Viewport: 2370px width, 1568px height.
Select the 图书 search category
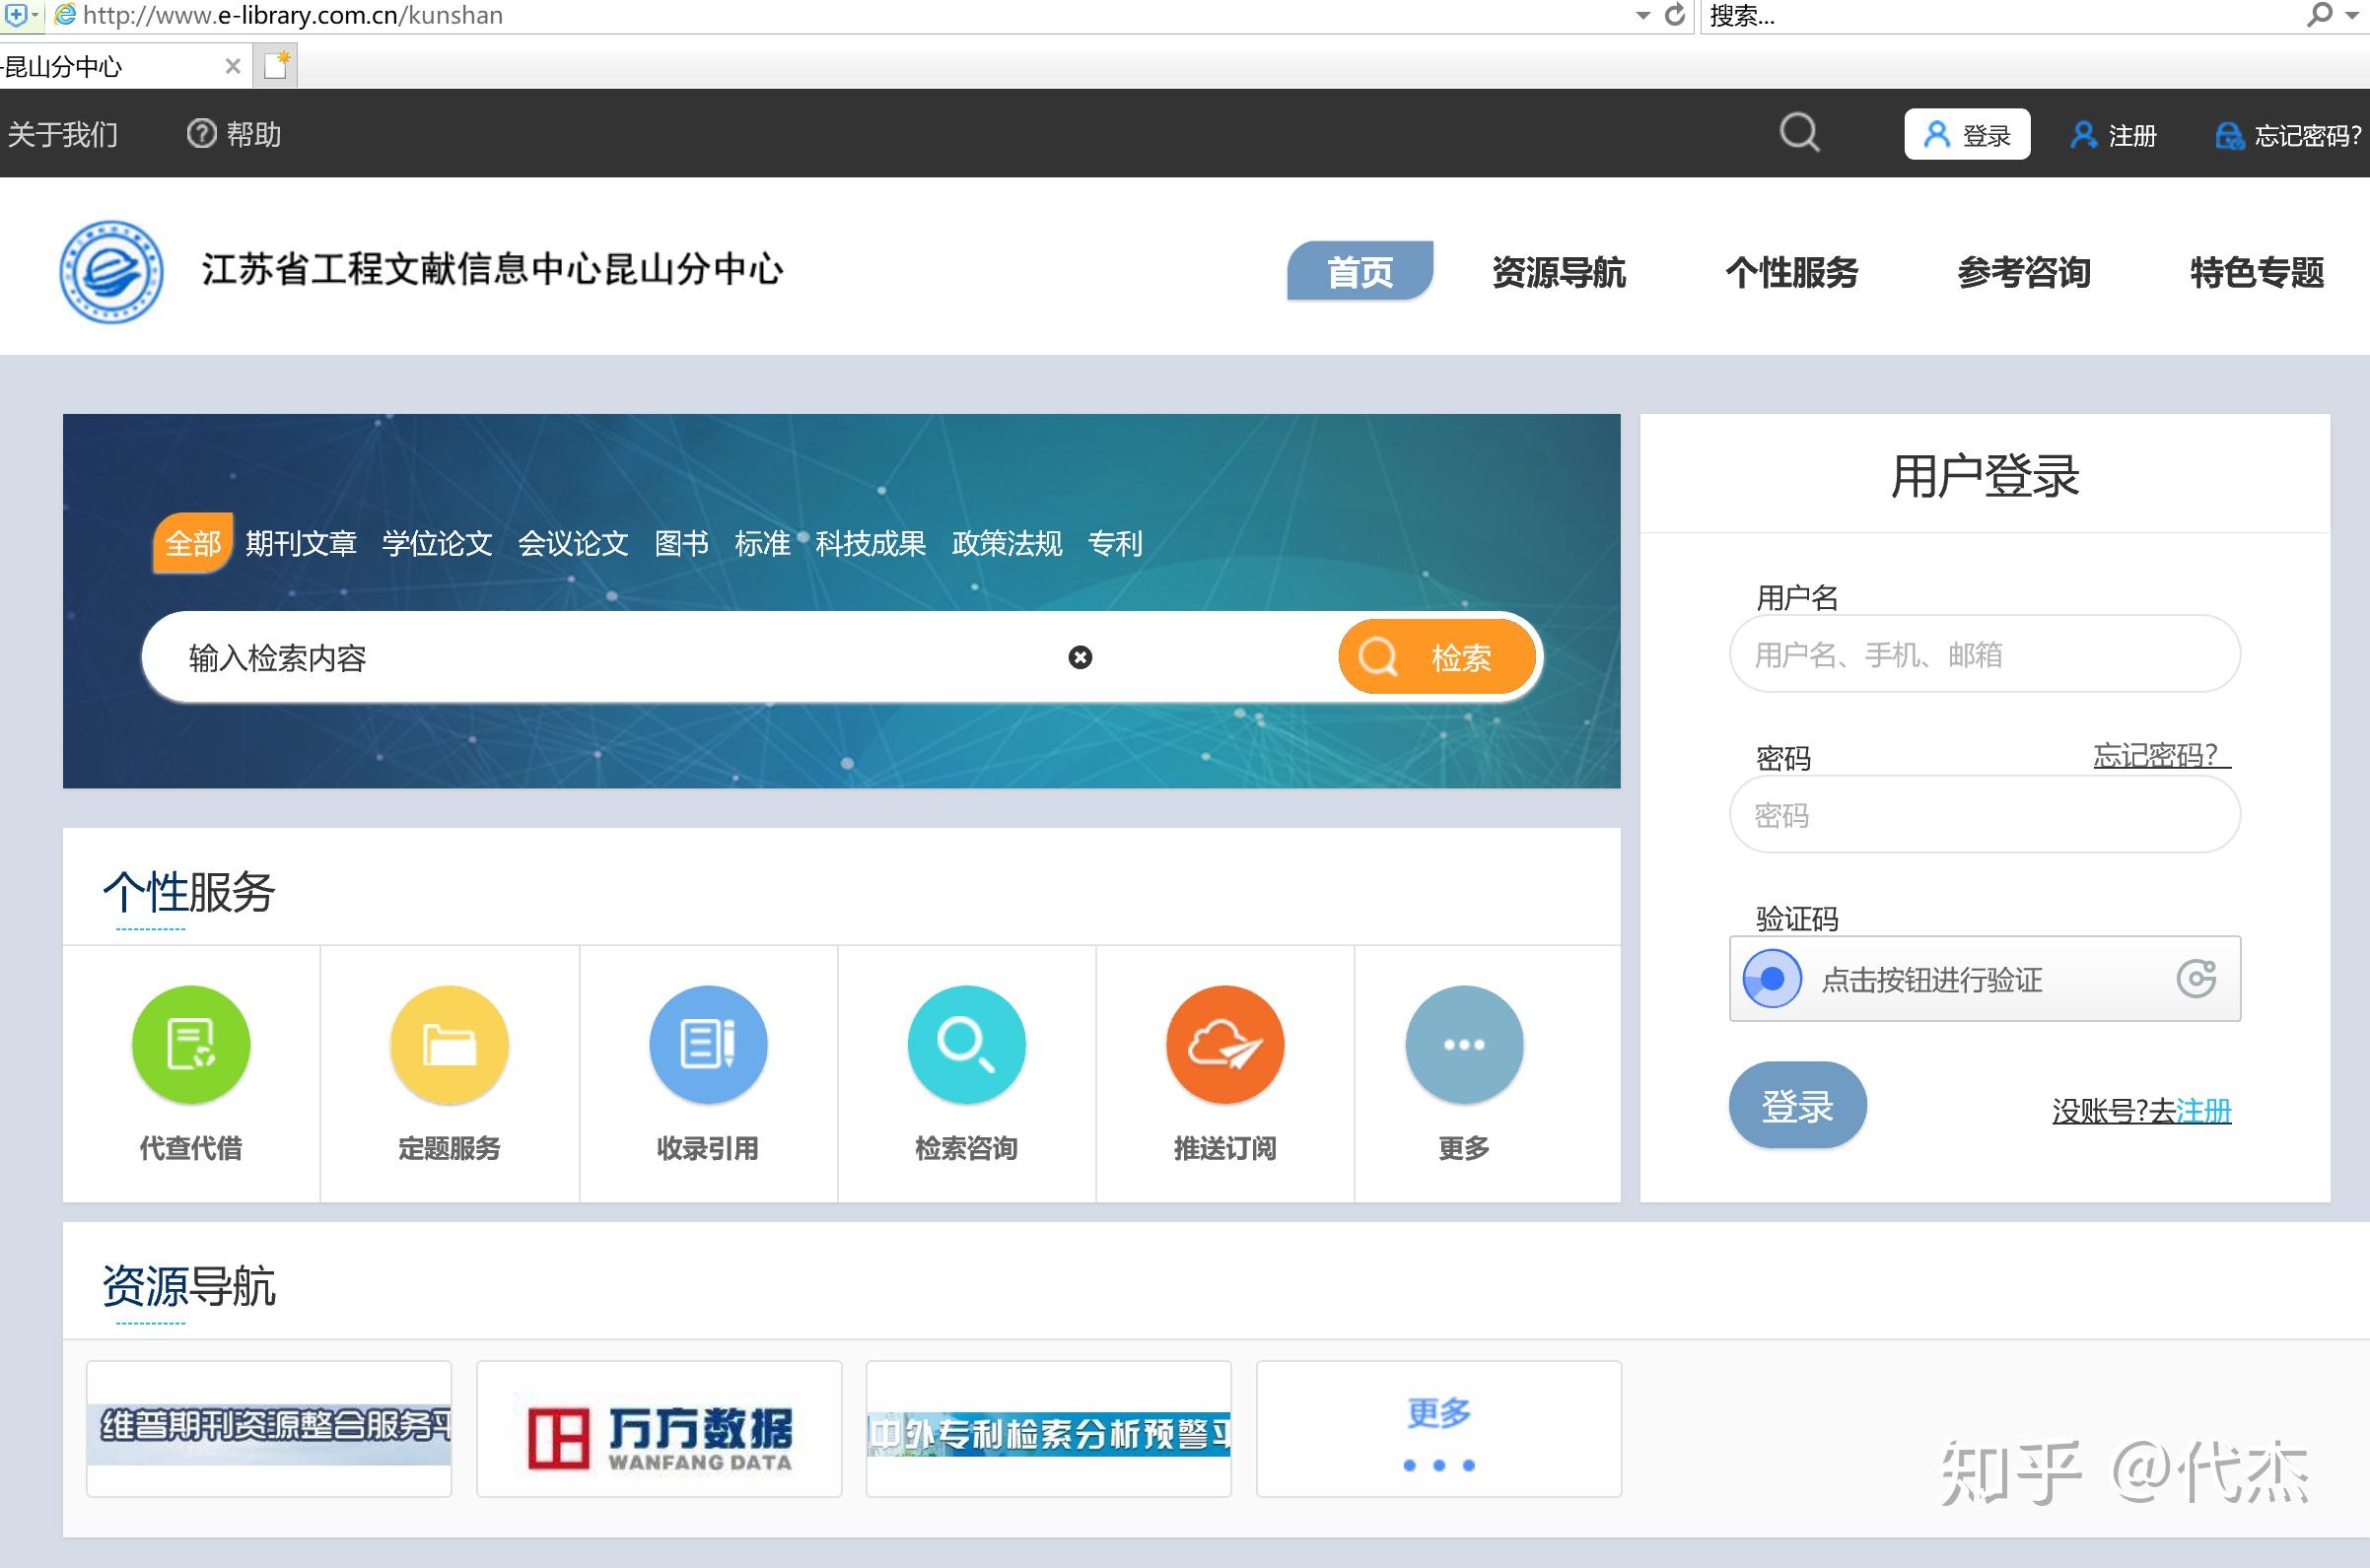point(682,543)
